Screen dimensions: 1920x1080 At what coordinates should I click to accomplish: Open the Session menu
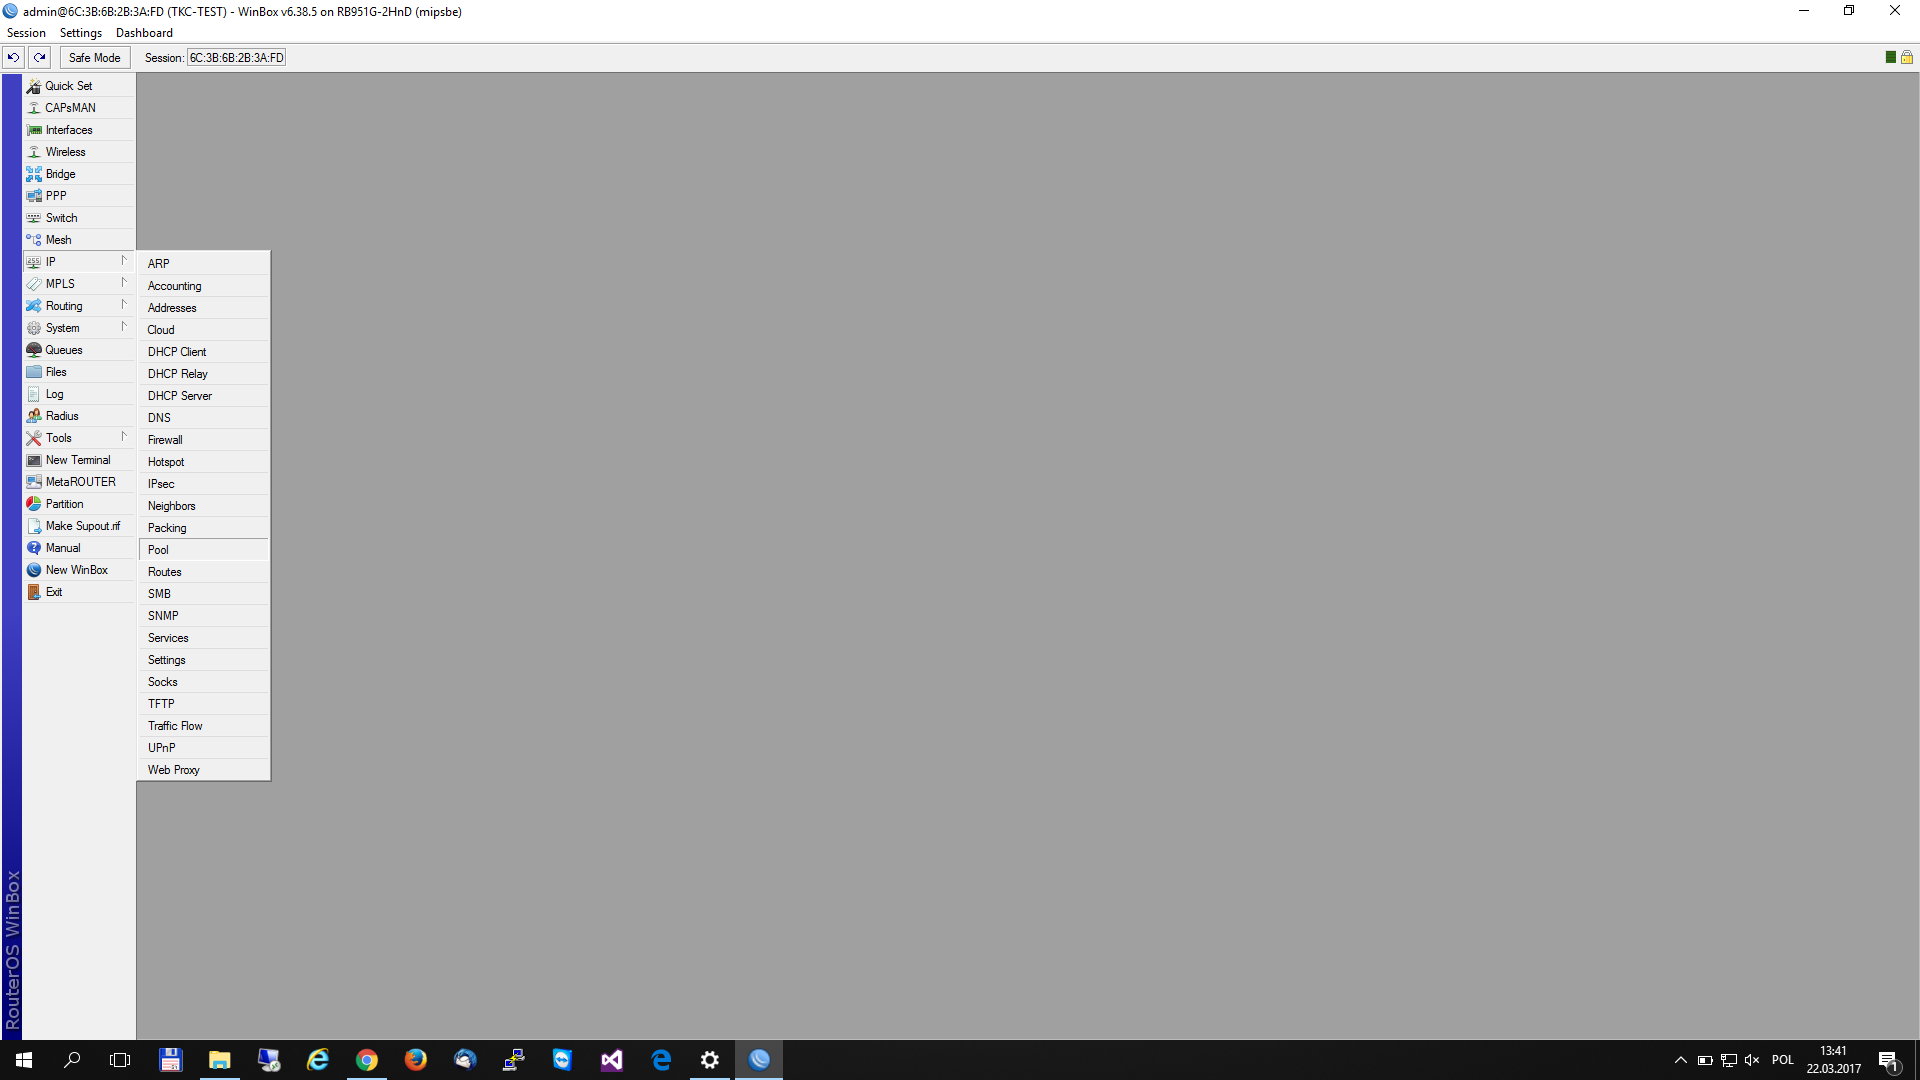click(x=26, y=33)
